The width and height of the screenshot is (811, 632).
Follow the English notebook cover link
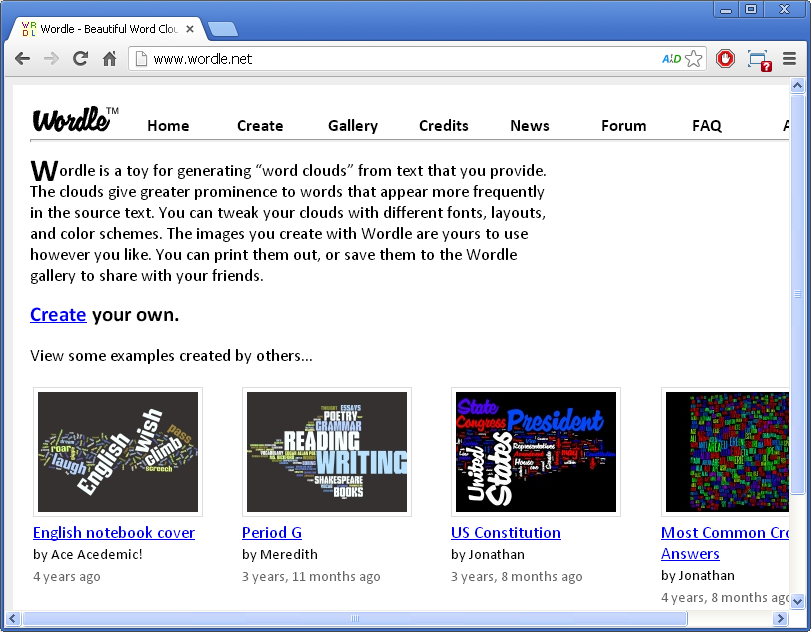[114, 533]
